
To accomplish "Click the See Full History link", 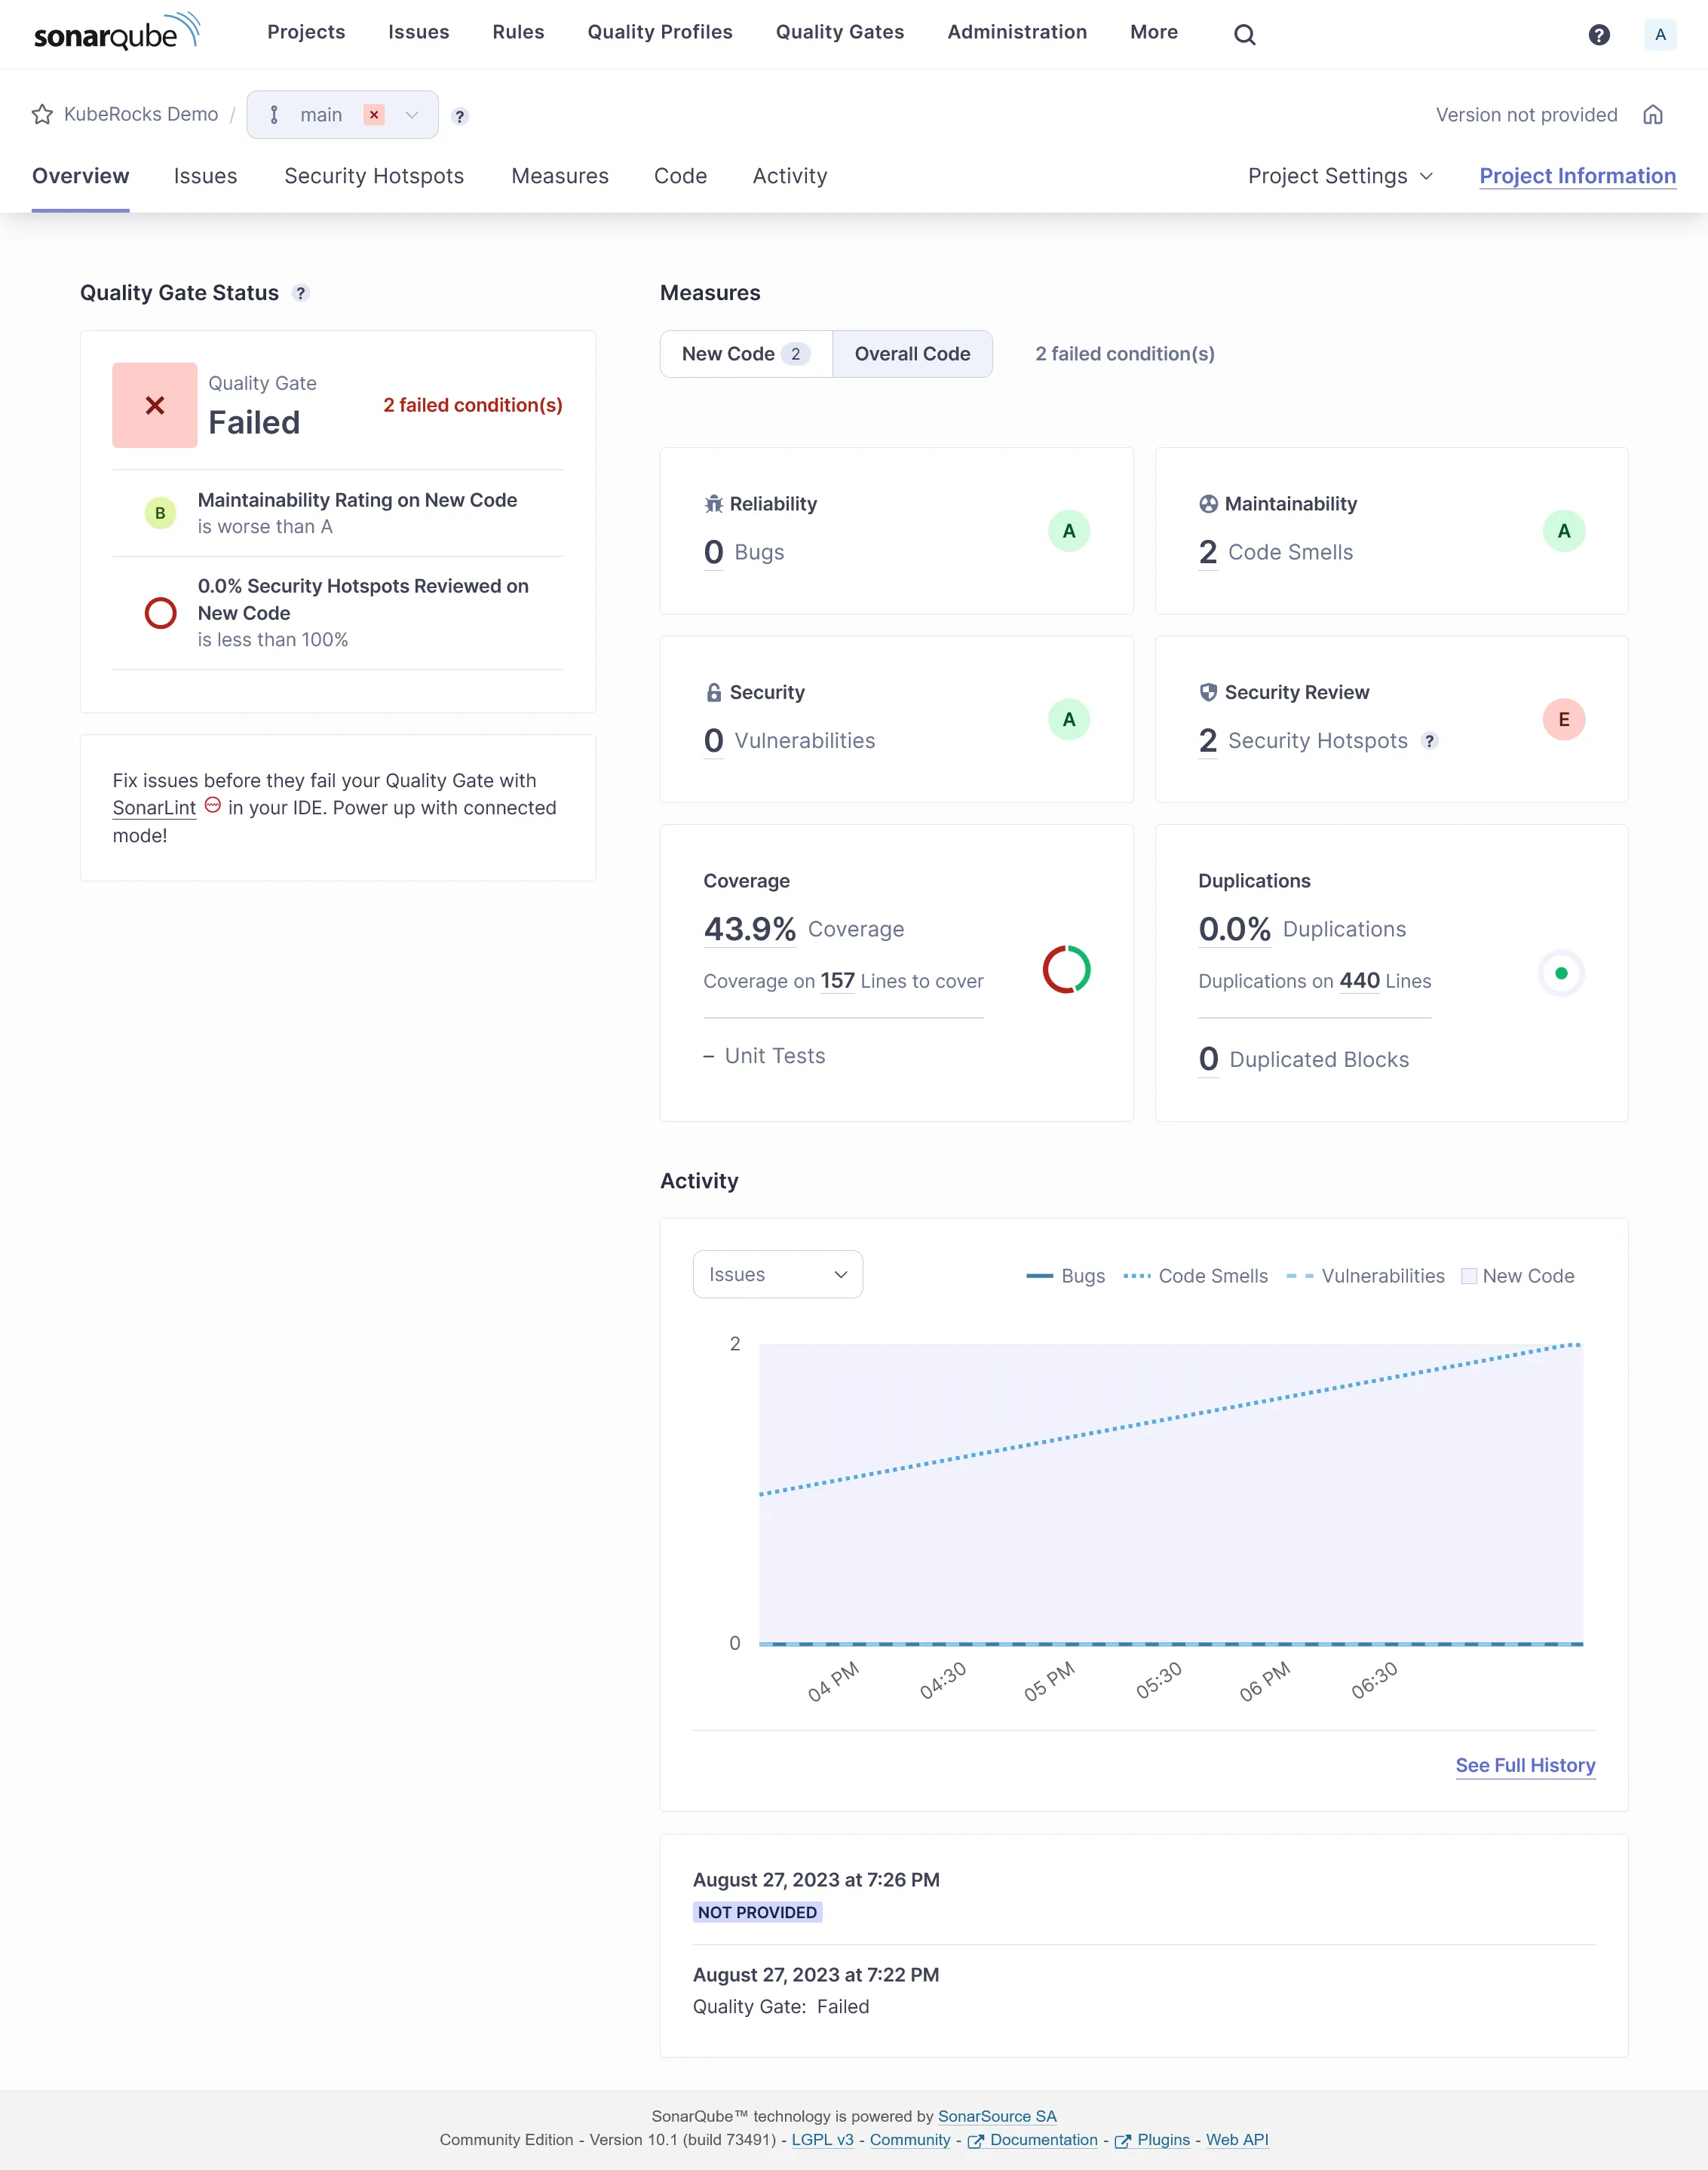I will 1525,1765.
